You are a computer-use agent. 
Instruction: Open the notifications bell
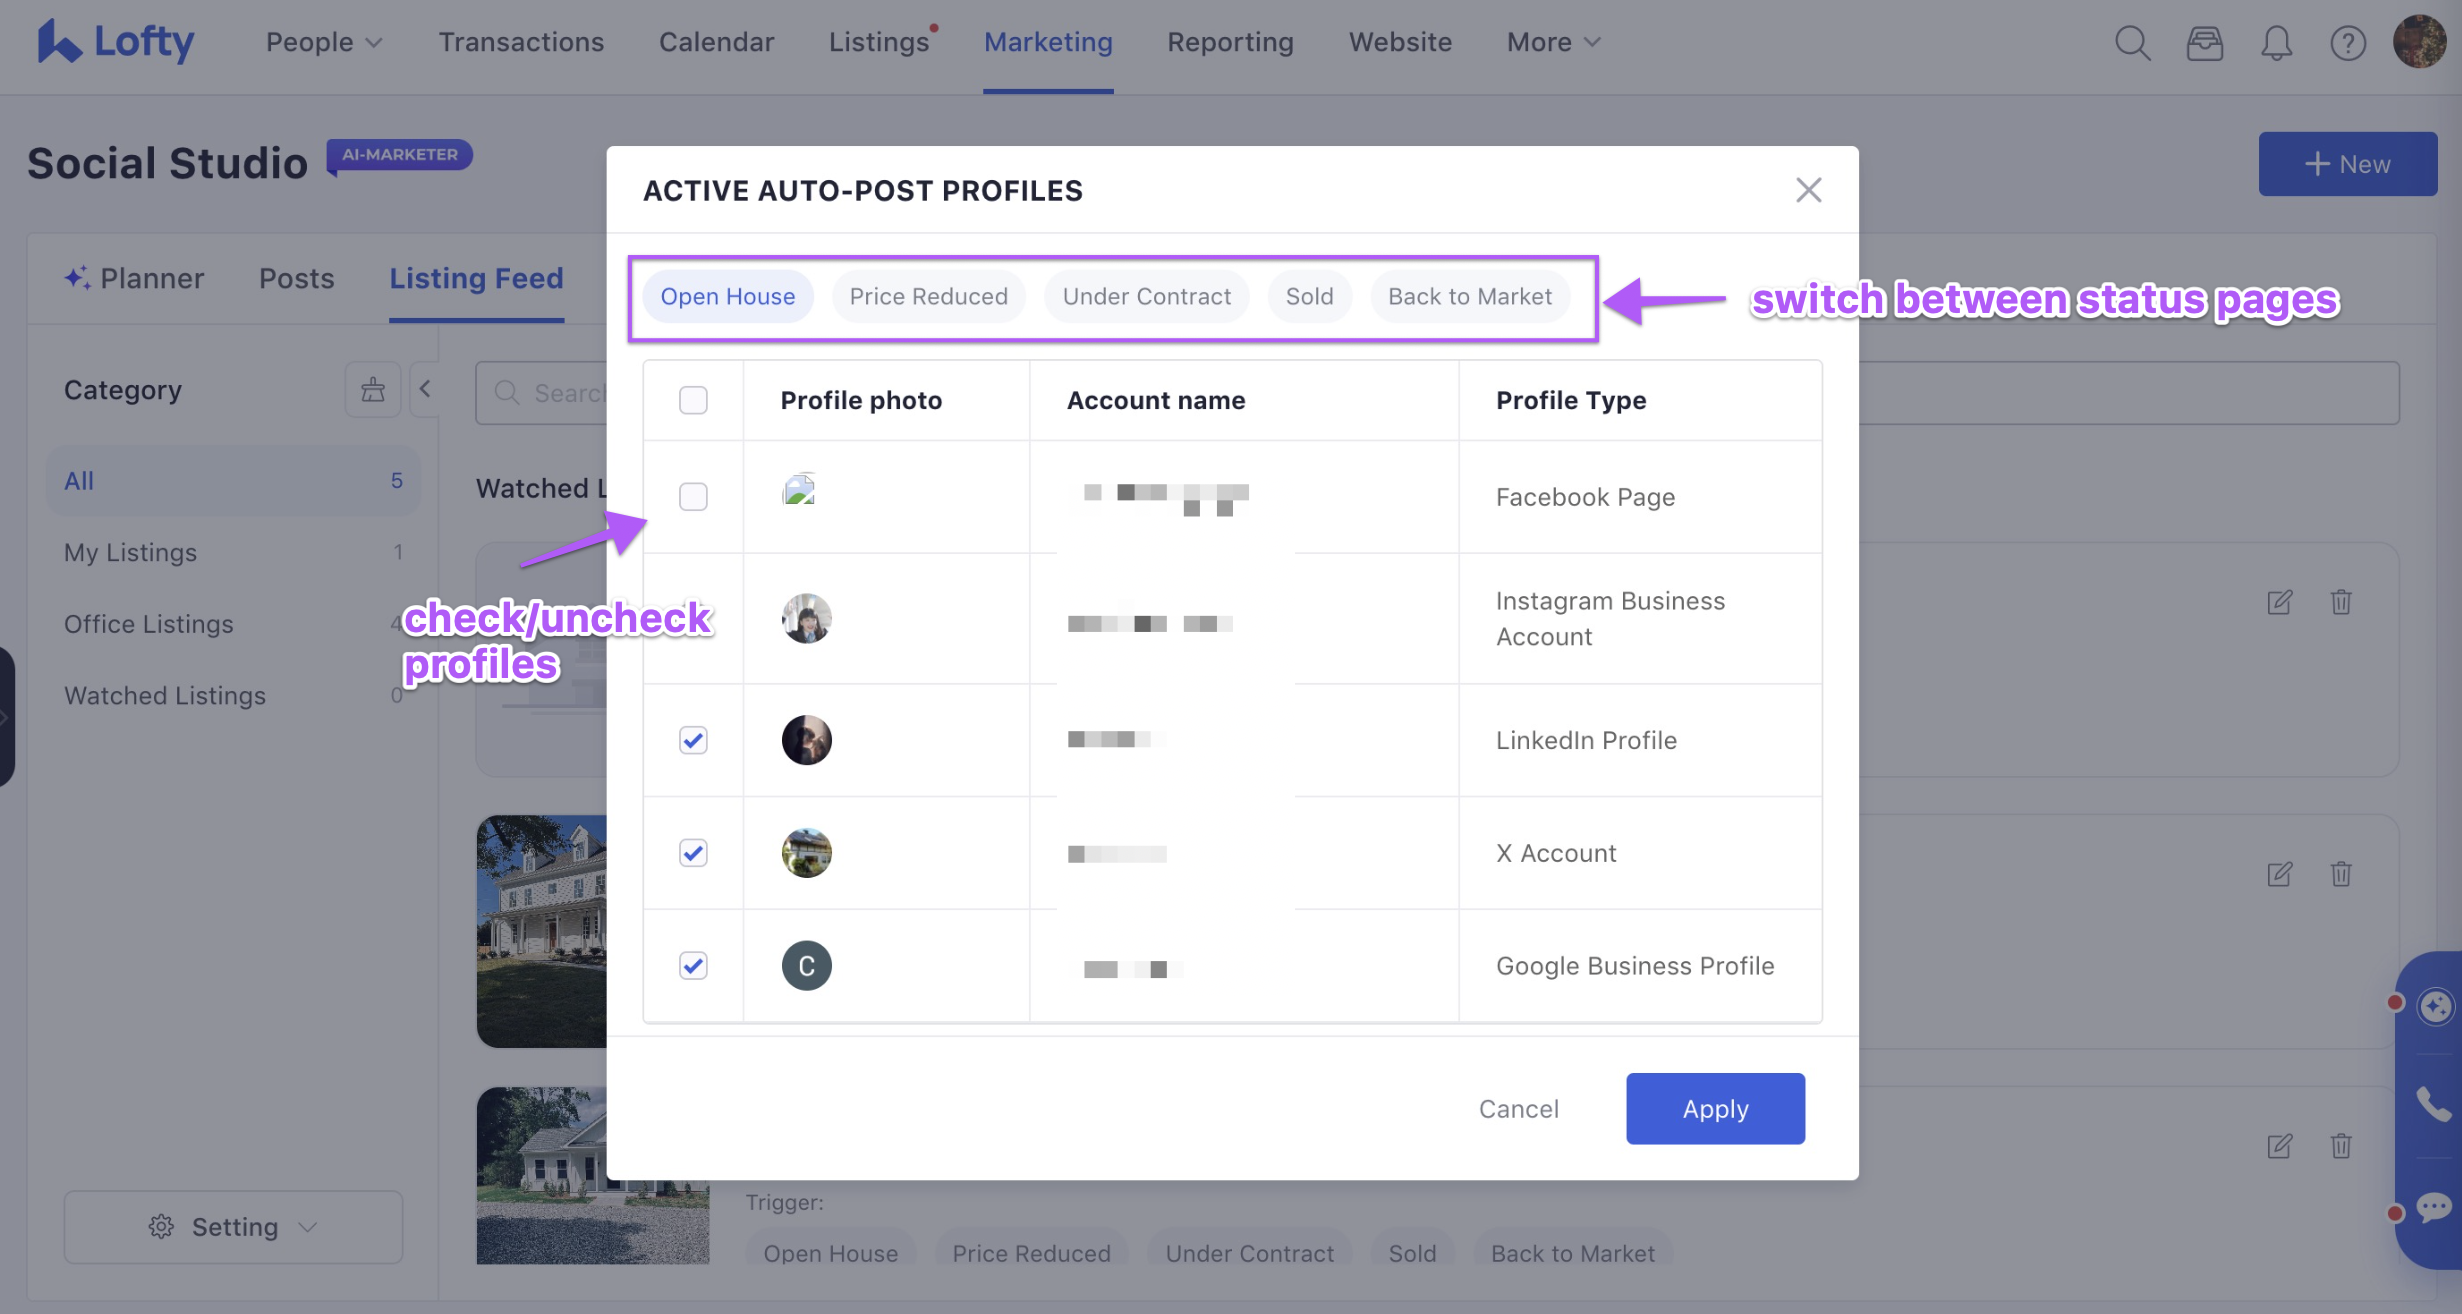click(2276, 43)
